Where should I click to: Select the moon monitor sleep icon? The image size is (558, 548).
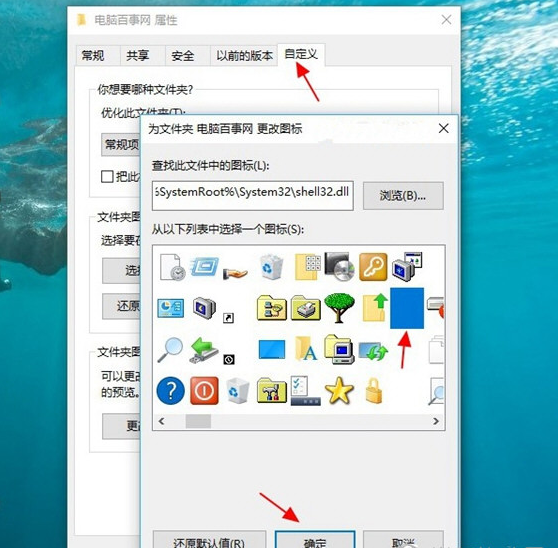point(204,308)
